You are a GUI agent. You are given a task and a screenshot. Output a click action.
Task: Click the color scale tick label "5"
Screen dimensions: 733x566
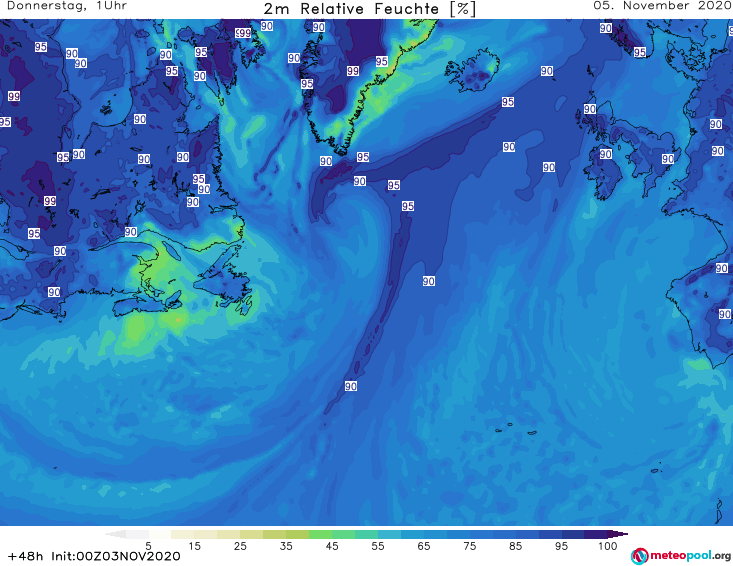tap(148, 546)
